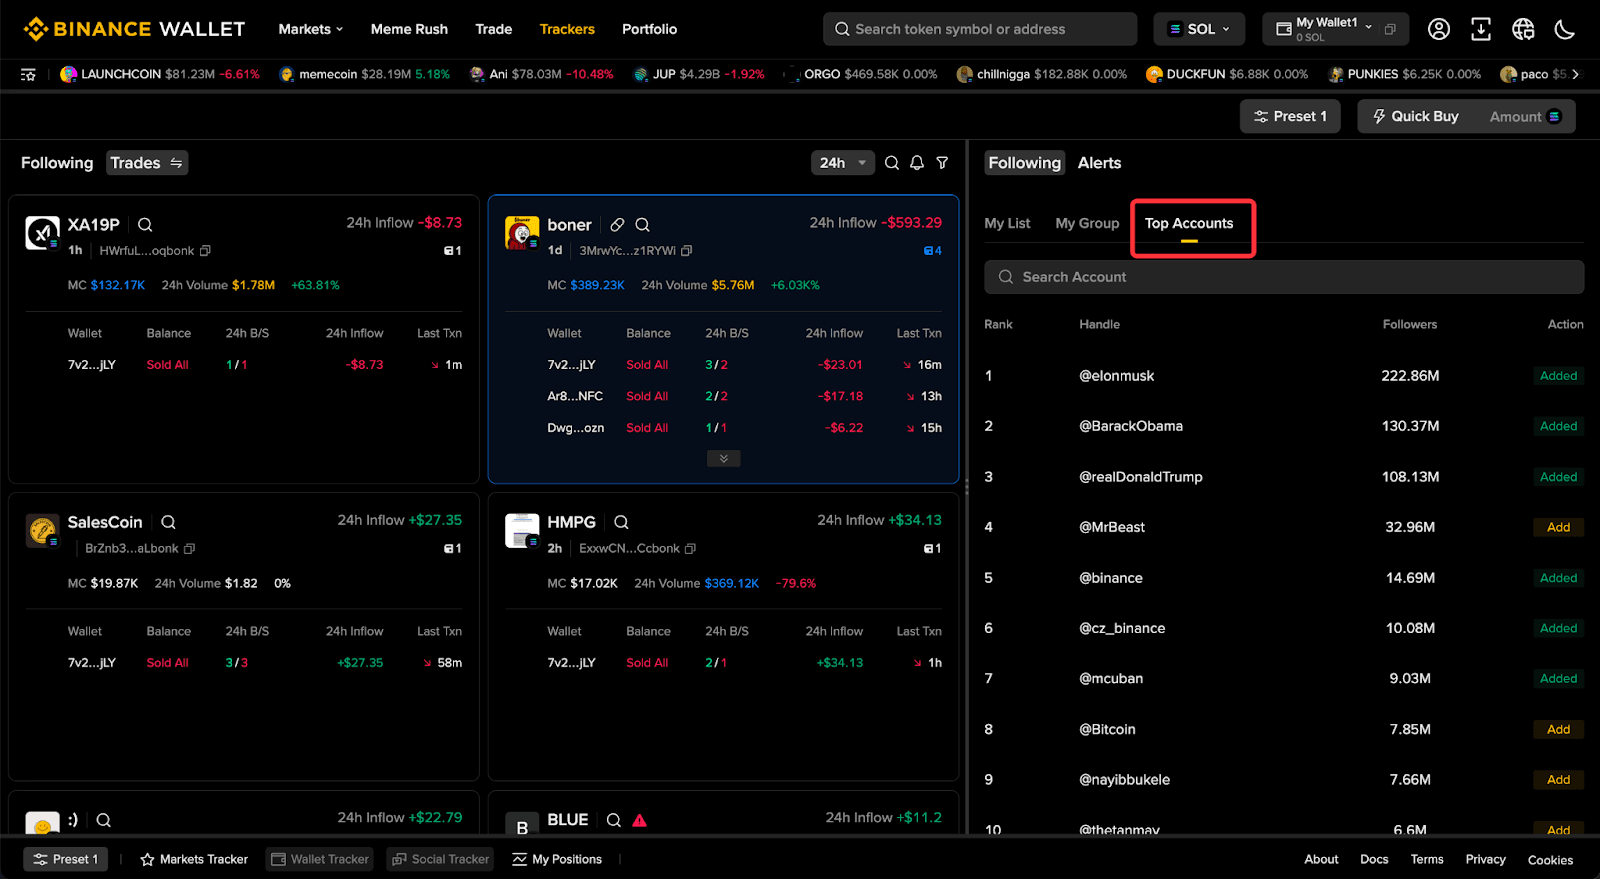Expand the My Wallet1 dropdown

[x=1369, y=27]
